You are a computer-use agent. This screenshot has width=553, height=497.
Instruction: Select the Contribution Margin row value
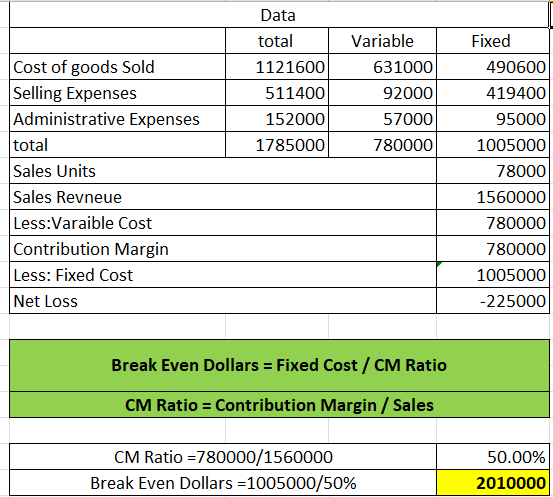[x=493, y=249]
